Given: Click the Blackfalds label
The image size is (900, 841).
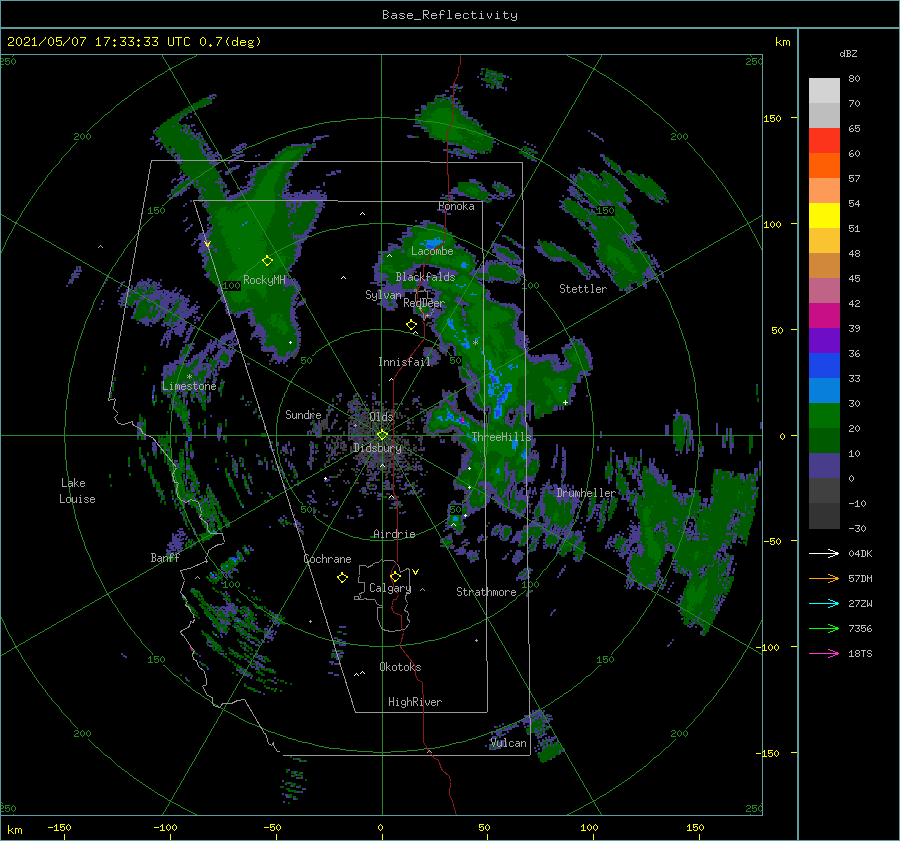Looking at the screenshot, I should [x=425, y=277].
